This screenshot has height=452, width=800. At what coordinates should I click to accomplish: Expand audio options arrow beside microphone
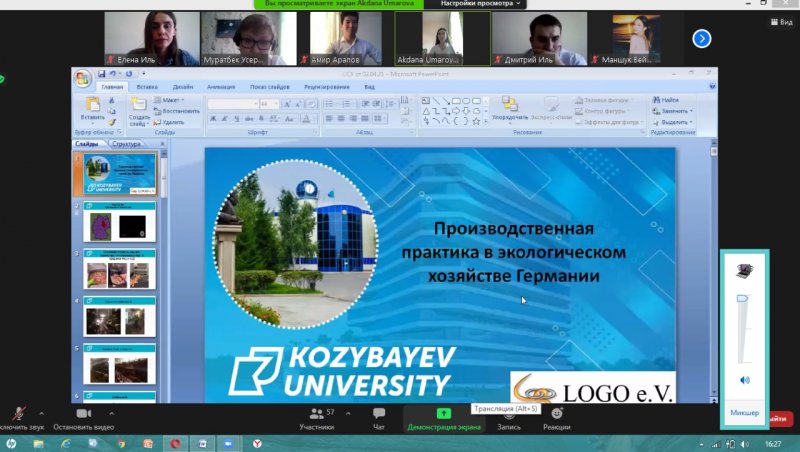pyautogui.click(x=41, y=413)
